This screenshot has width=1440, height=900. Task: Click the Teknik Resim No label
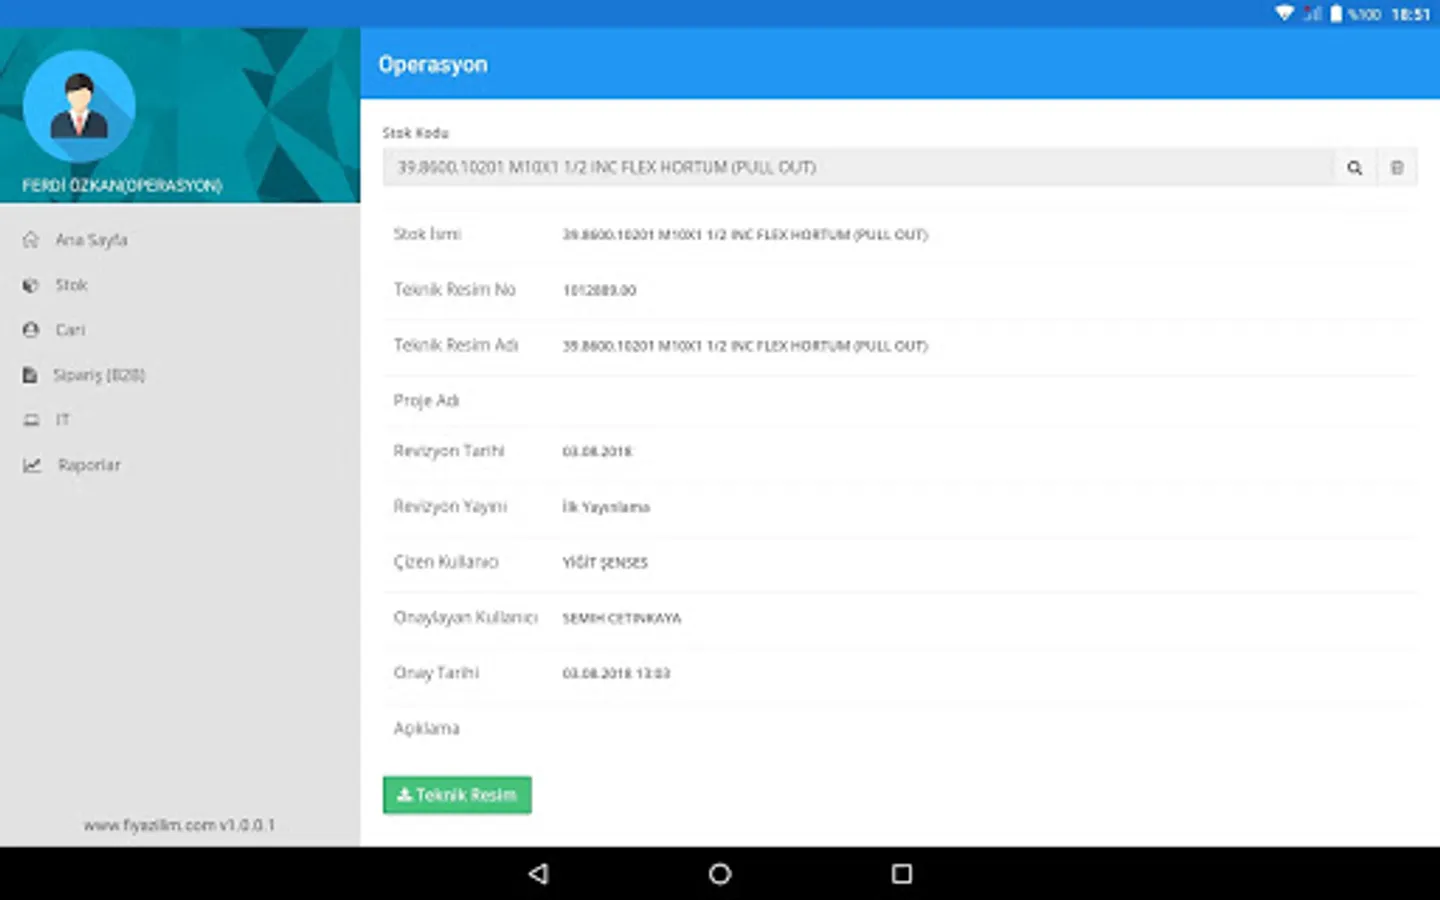click(x=454, y=290)
